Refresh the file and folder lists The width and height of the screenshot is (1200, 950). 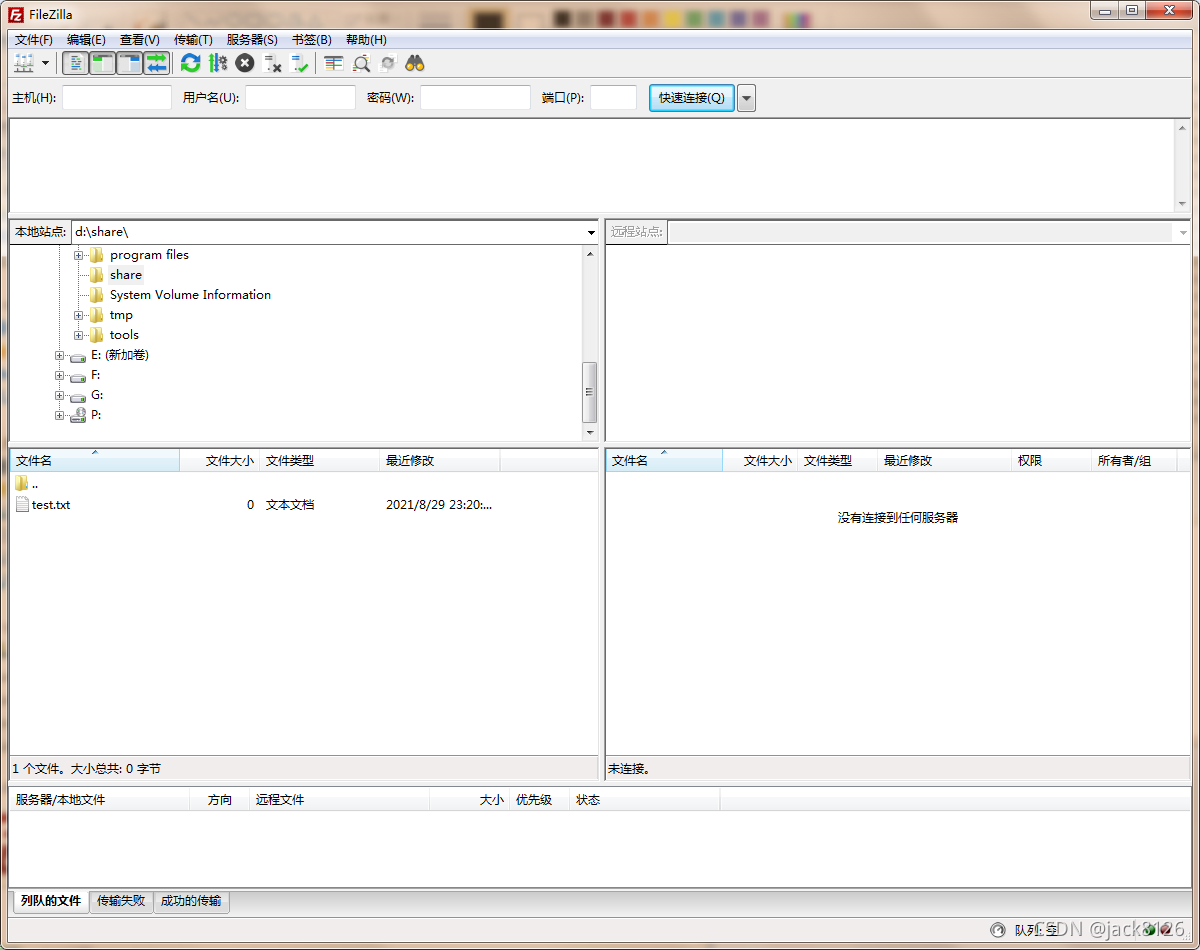tap(190, 63)
